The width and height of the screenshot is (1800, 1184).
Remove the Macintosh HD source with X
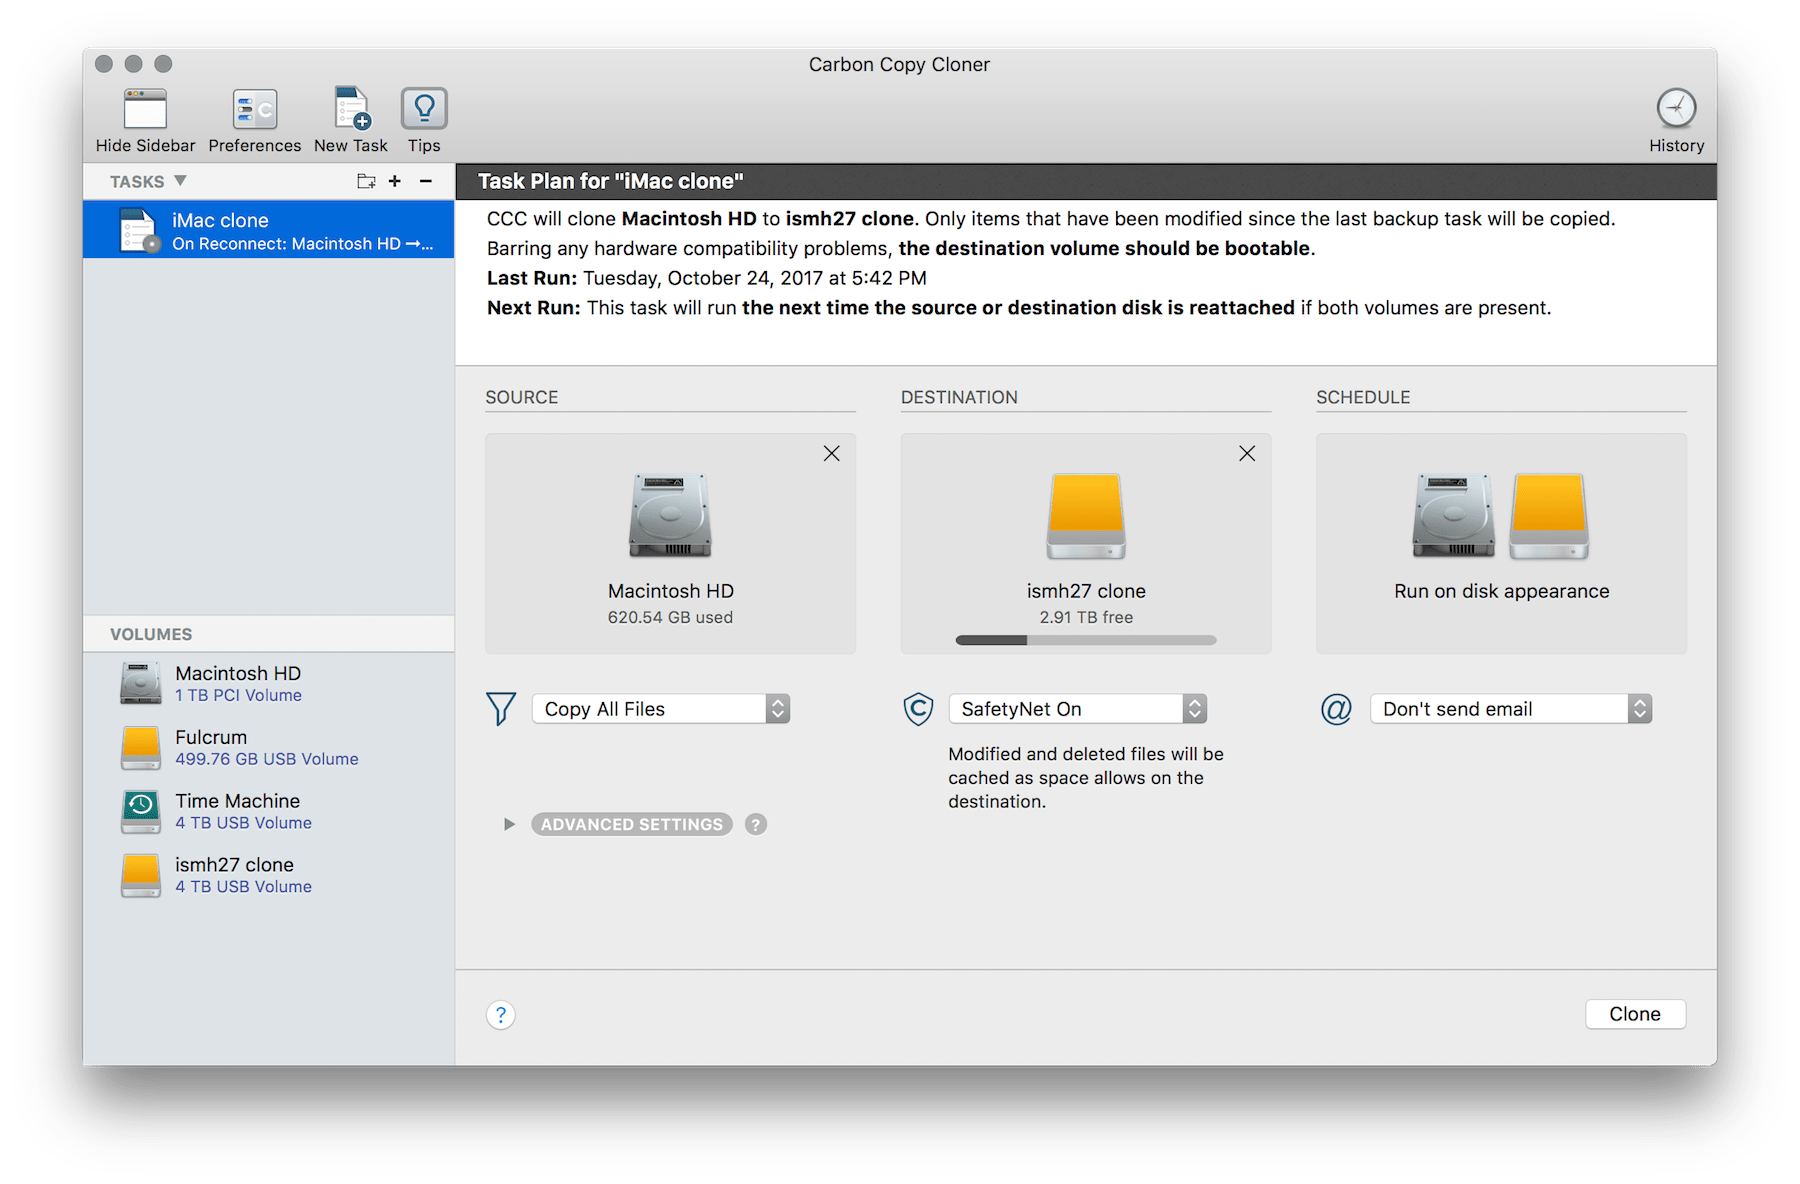(831, 453)
